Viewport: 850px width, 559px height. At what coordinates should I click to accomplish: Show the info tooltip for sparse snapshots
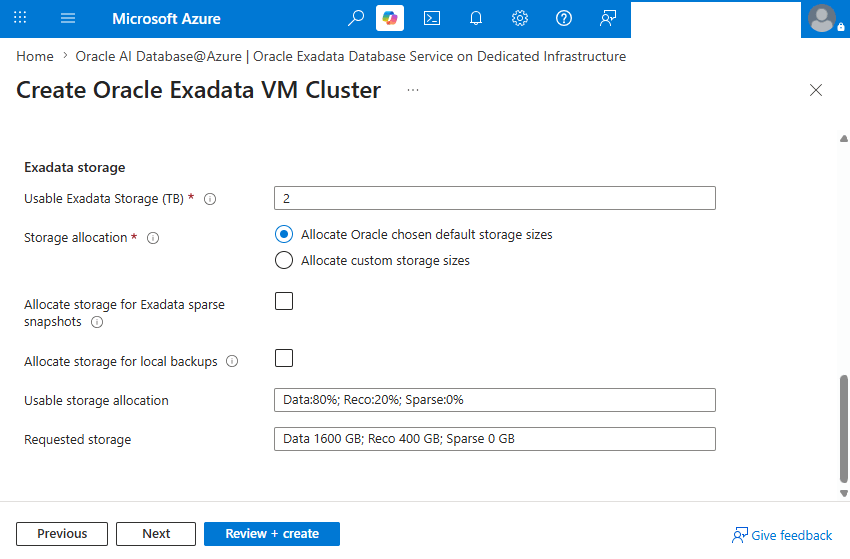point(96,322)
